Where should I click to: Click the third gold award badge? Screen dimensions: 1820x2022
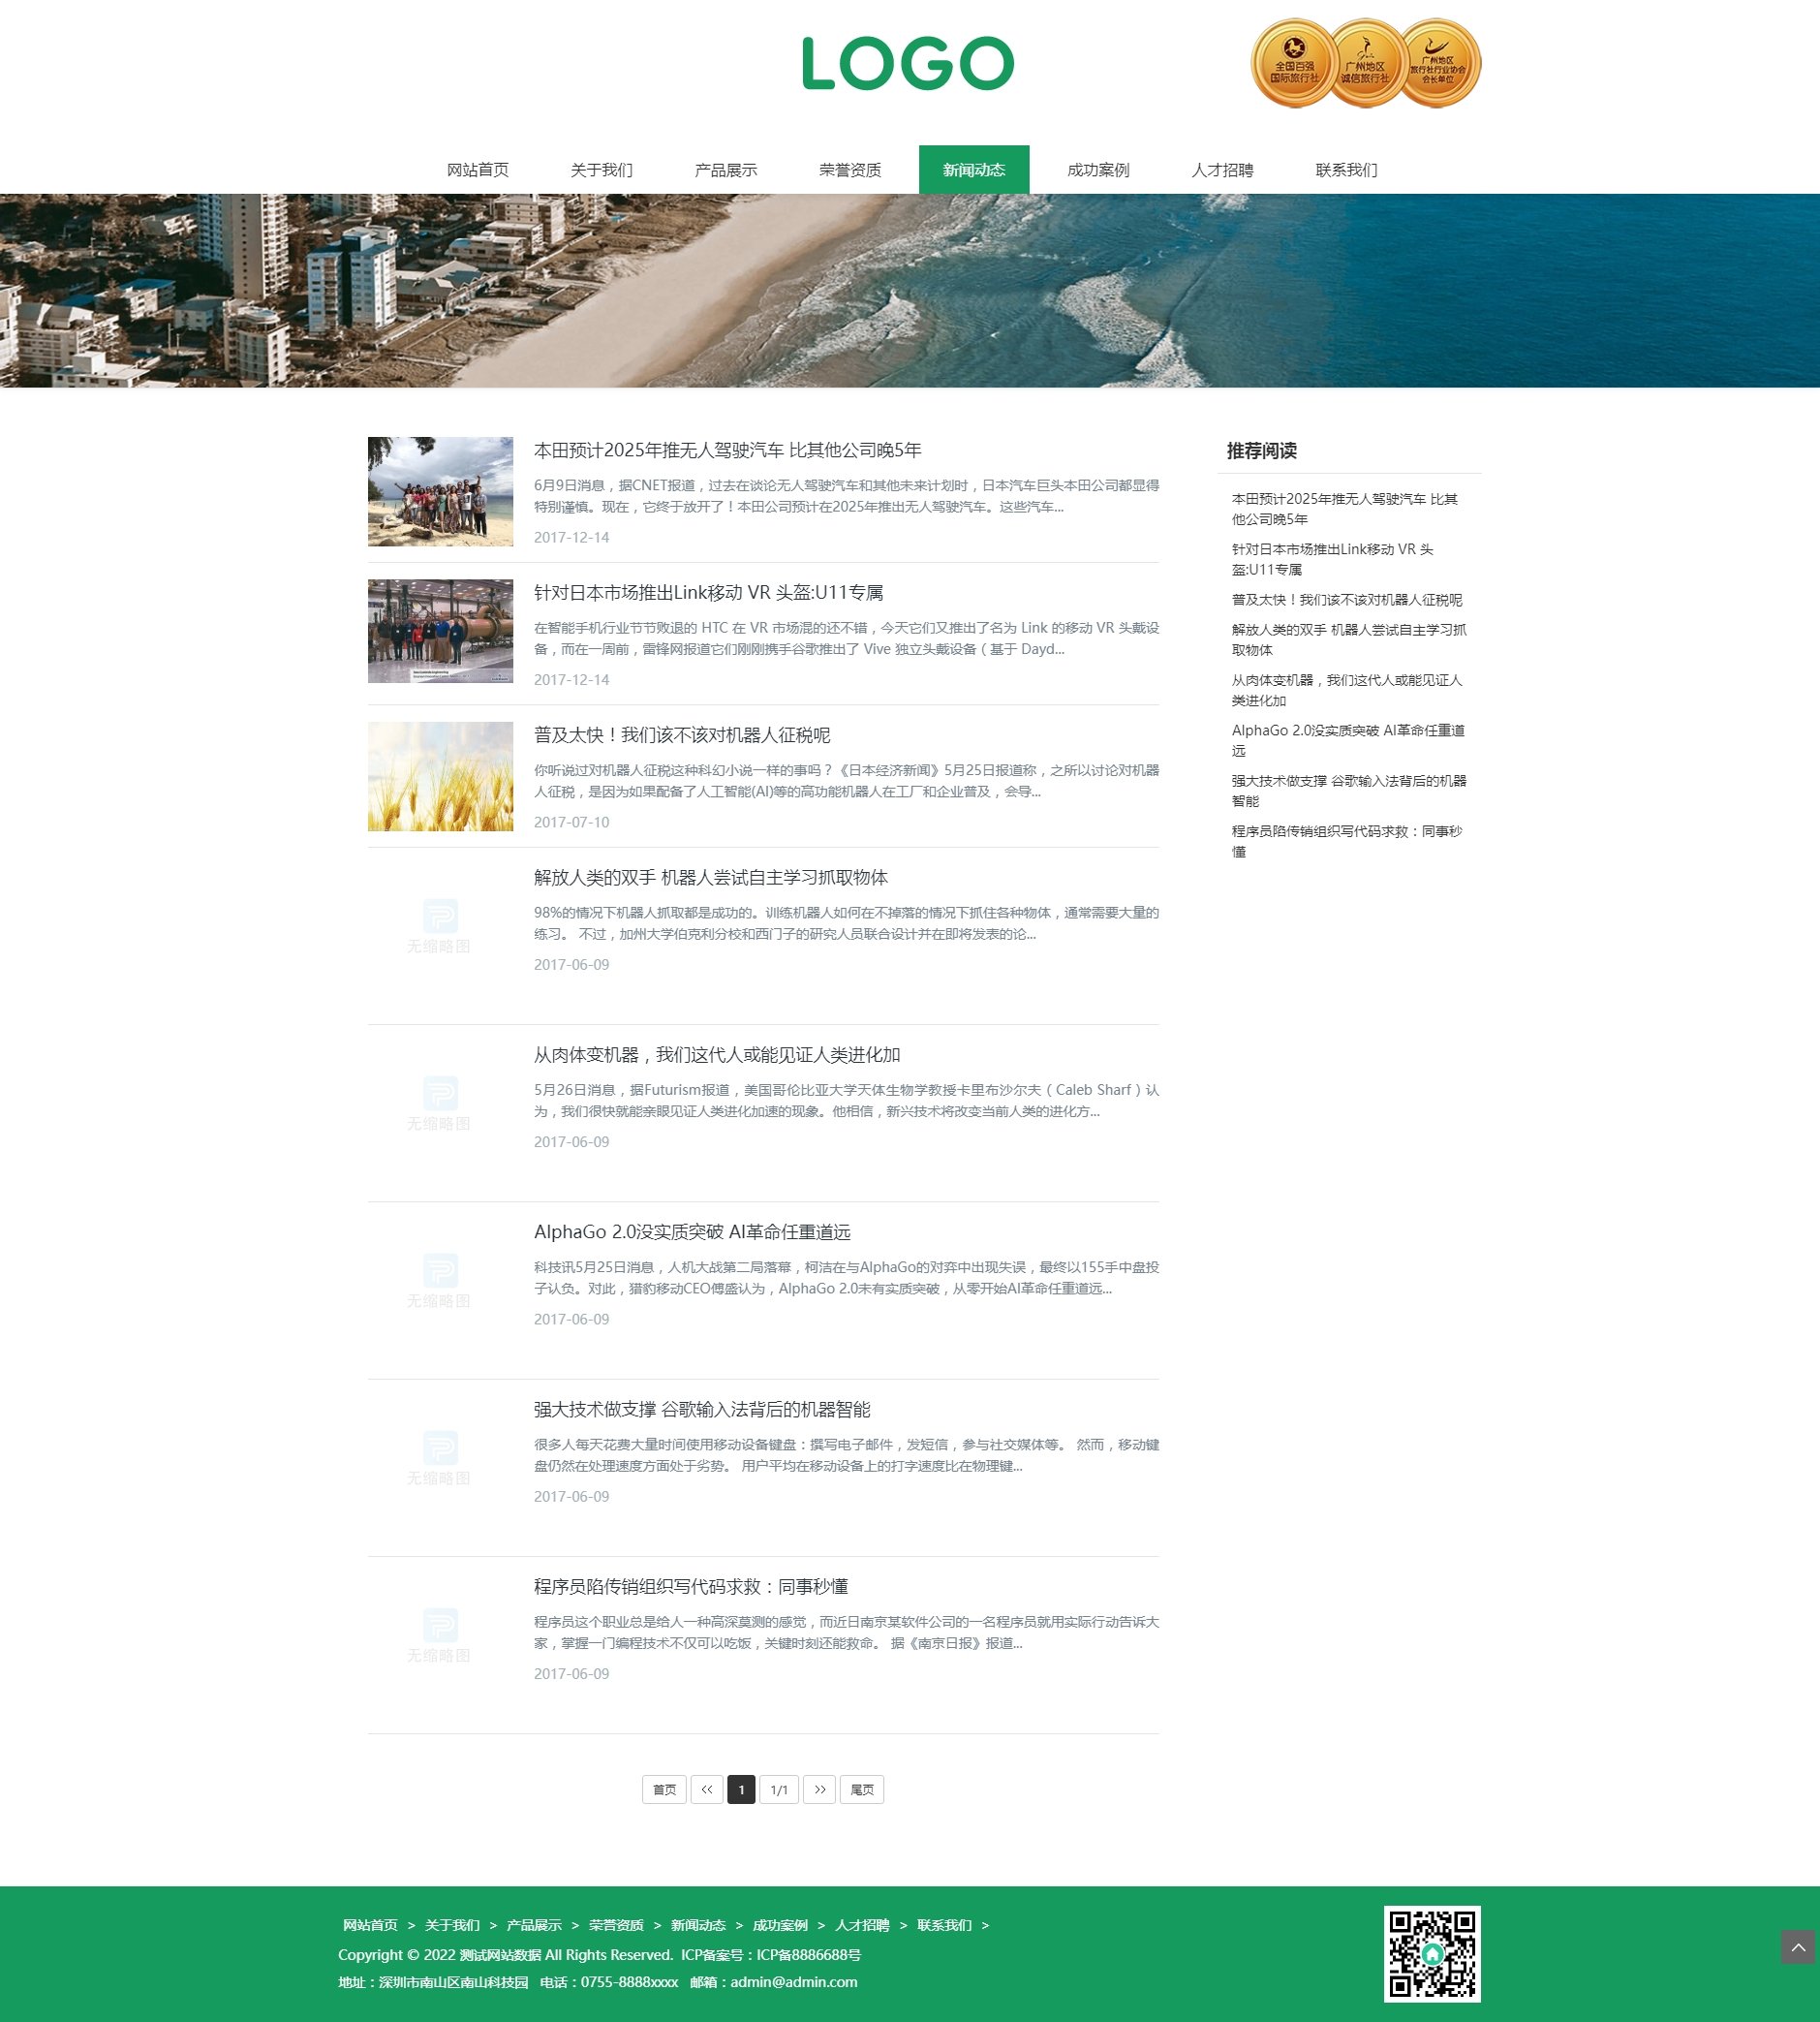tap(1438, 63)
